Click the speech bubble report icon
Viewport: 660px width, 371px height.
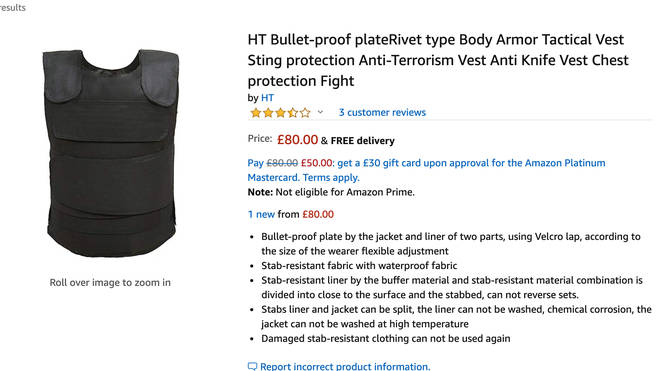252,366
